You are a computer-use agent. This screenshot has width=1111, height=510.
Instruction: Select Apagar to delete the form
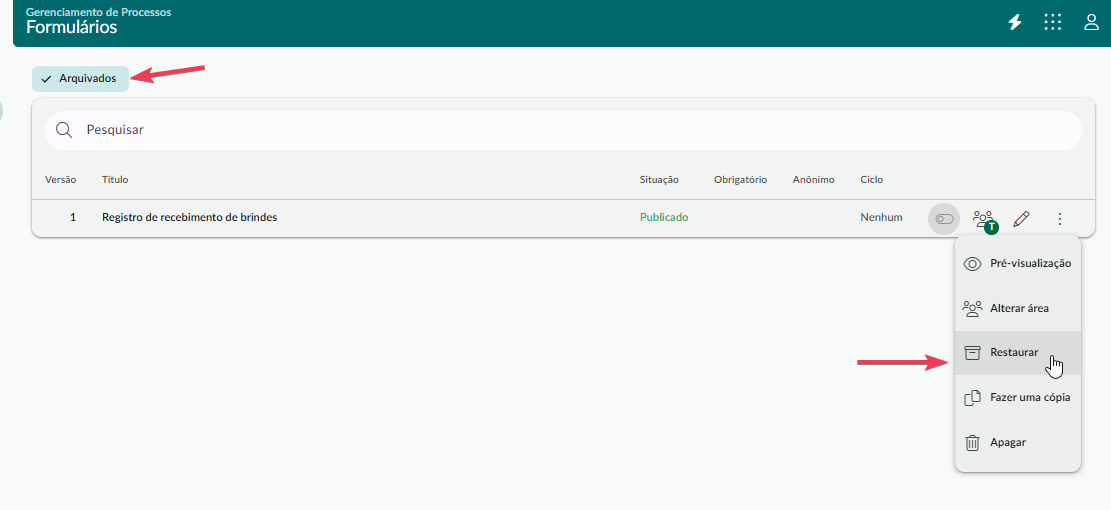[x=1017, y=442]
